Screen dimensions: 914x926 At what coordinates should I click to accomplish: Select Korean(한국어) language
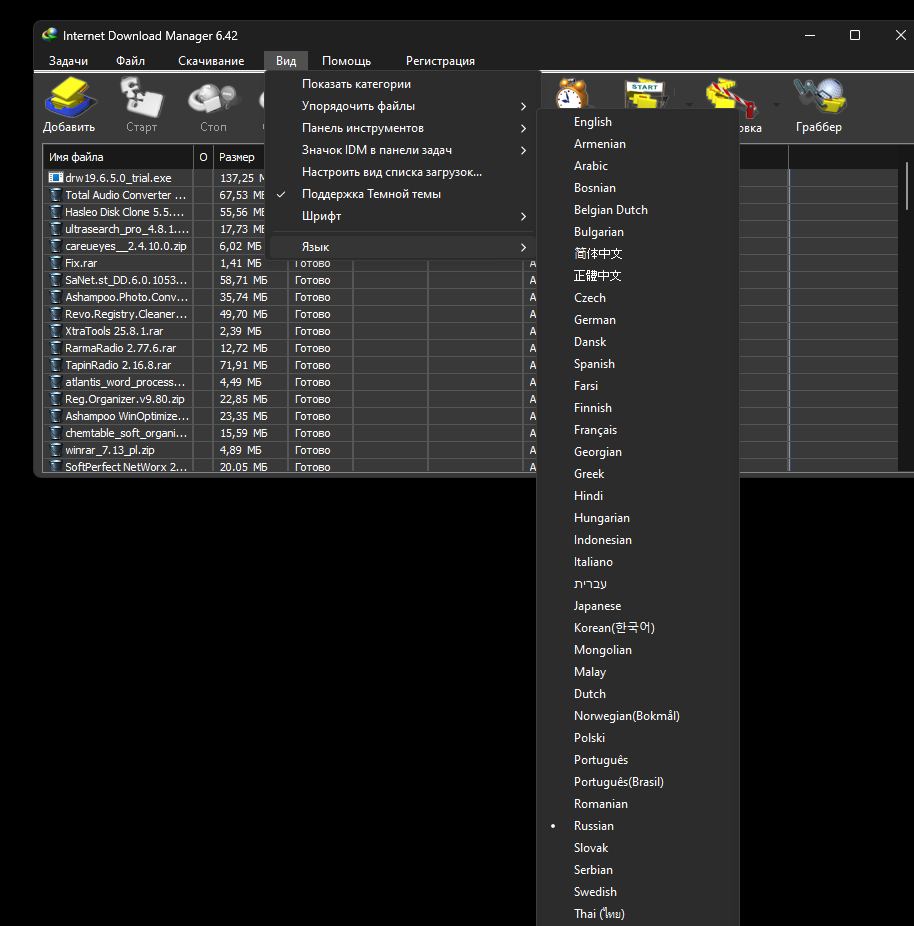pos(638,628)
